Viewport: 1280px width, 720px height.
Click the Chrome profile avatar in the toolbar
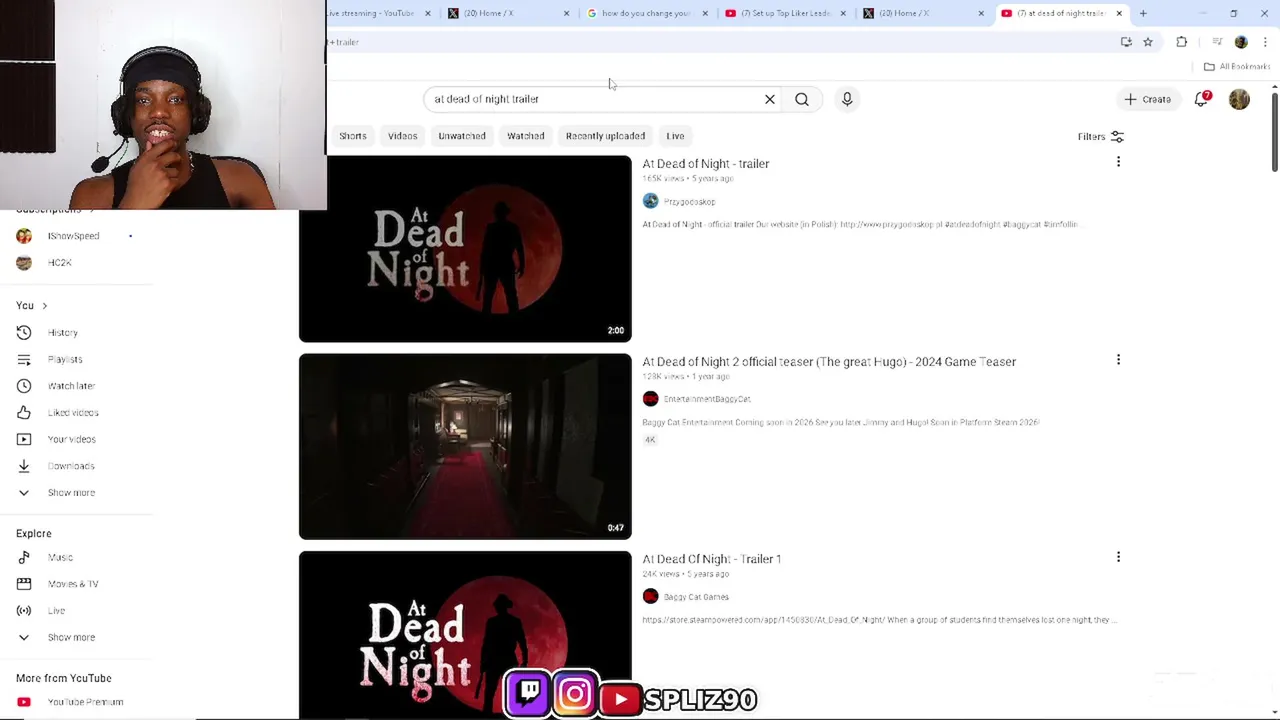(x=1241, y=42)
